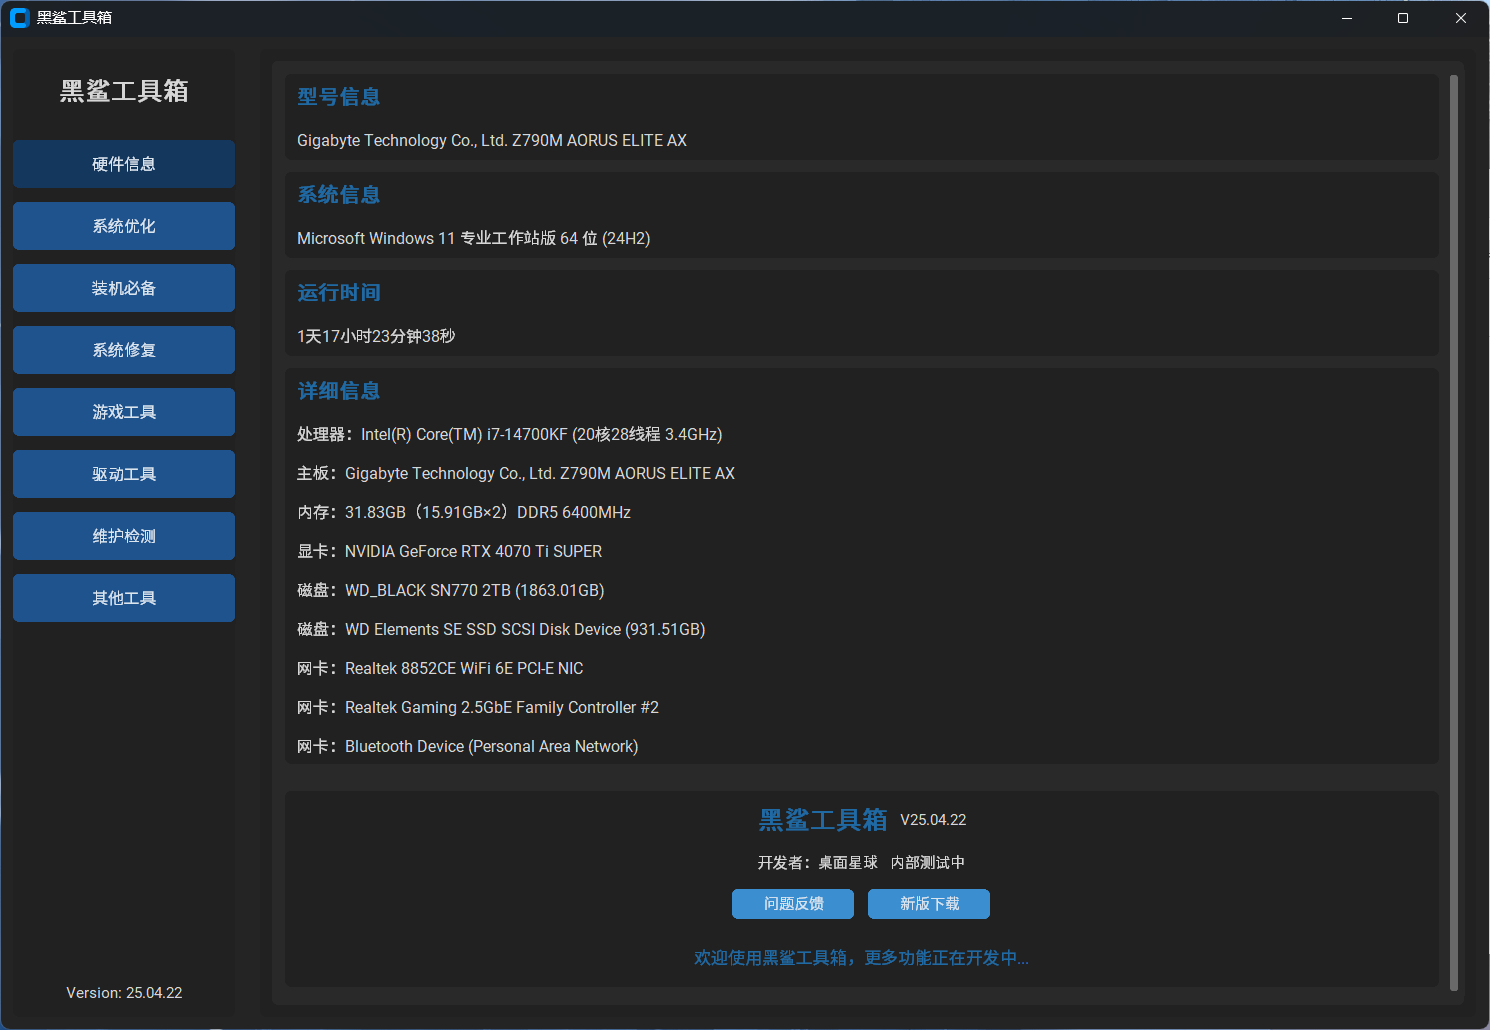Click the 黑鲨工具箱 sidebar title
This screenshot has height=1030, width=1490.
tap(124, 91)
